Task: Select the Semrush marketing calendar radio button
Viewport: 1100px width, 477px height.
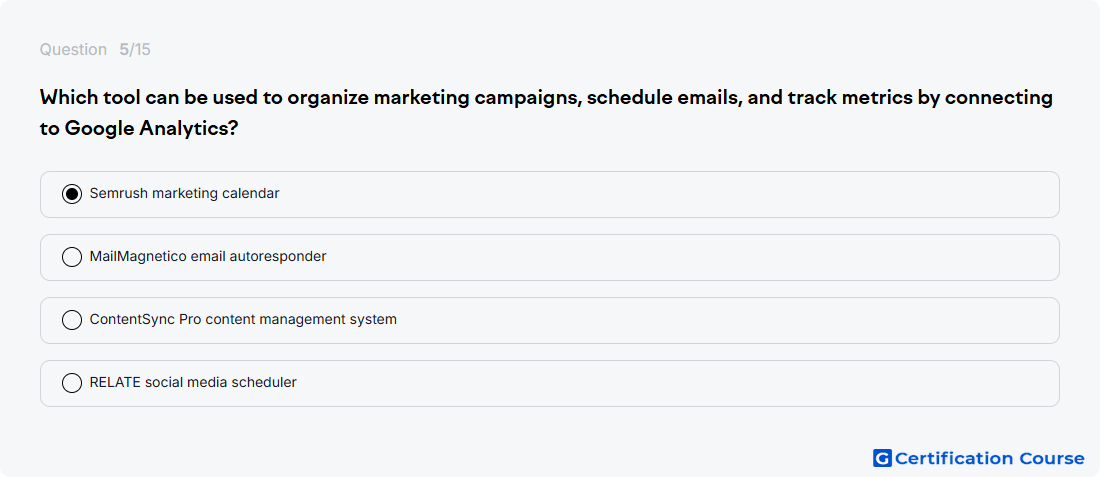Action: [x=72, y=194]
